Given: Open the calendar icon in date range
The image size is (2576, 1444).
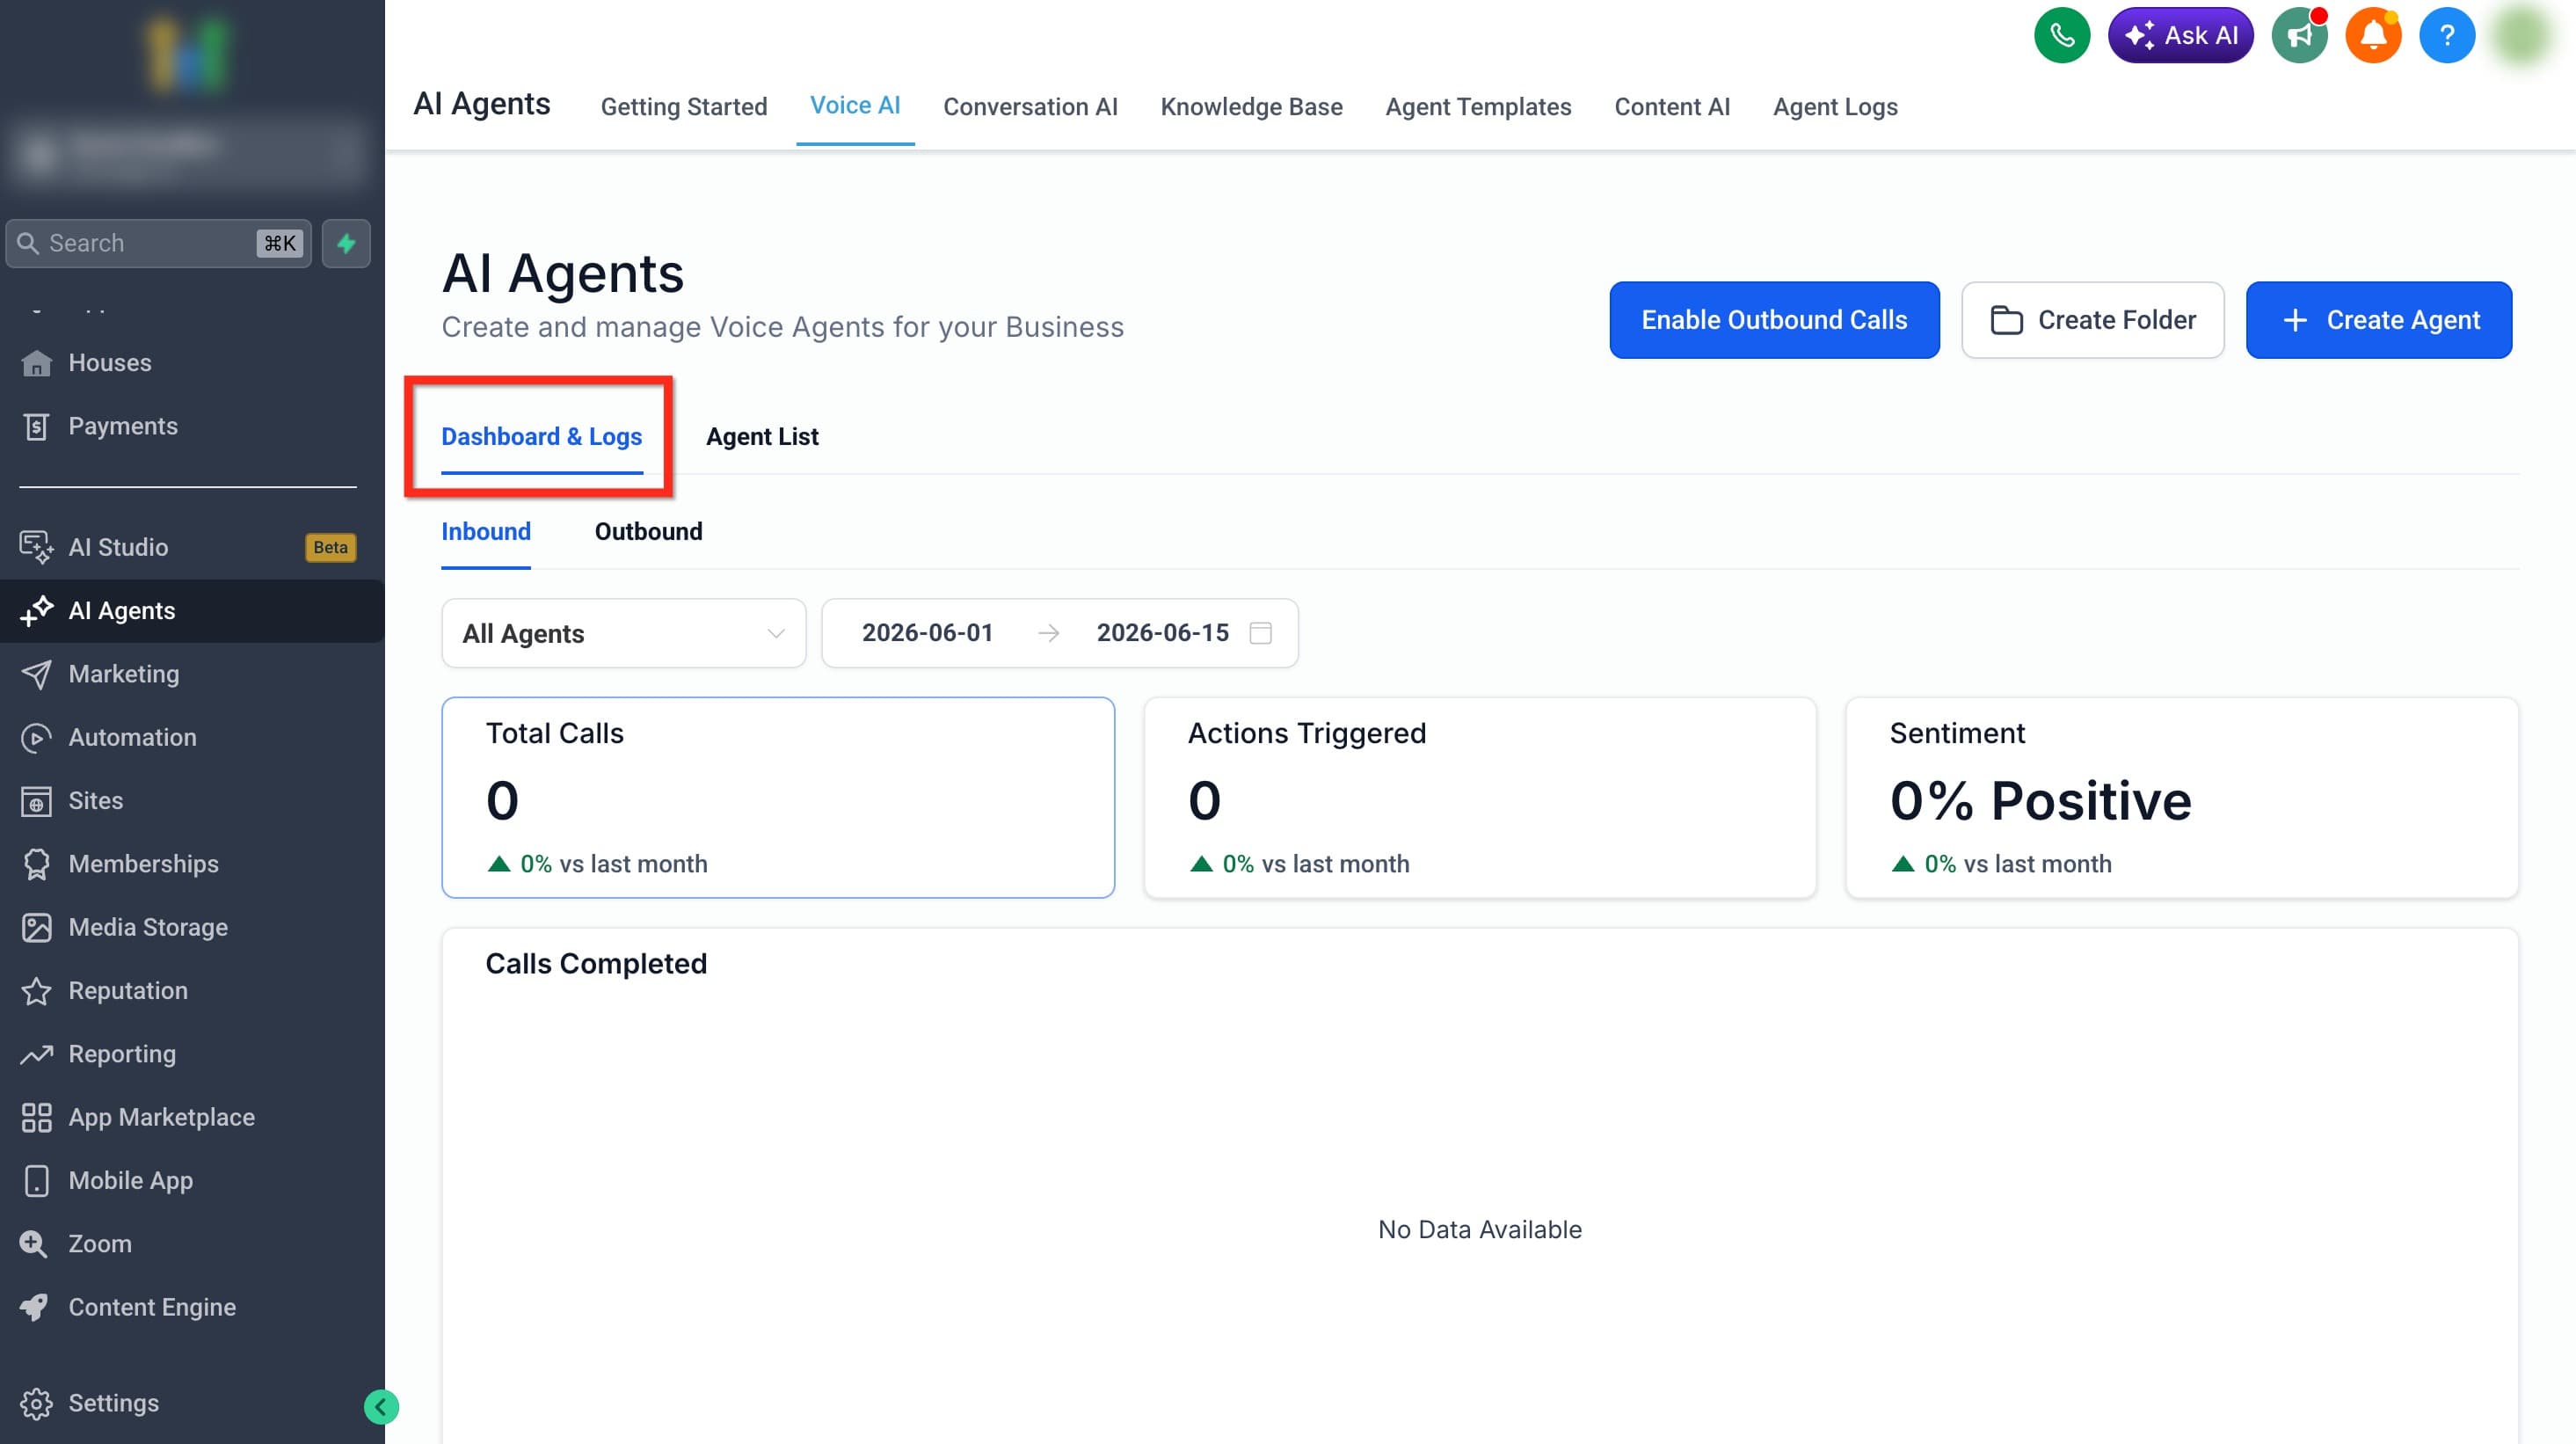Looking at the screenshot, I should pos(1261,633).
